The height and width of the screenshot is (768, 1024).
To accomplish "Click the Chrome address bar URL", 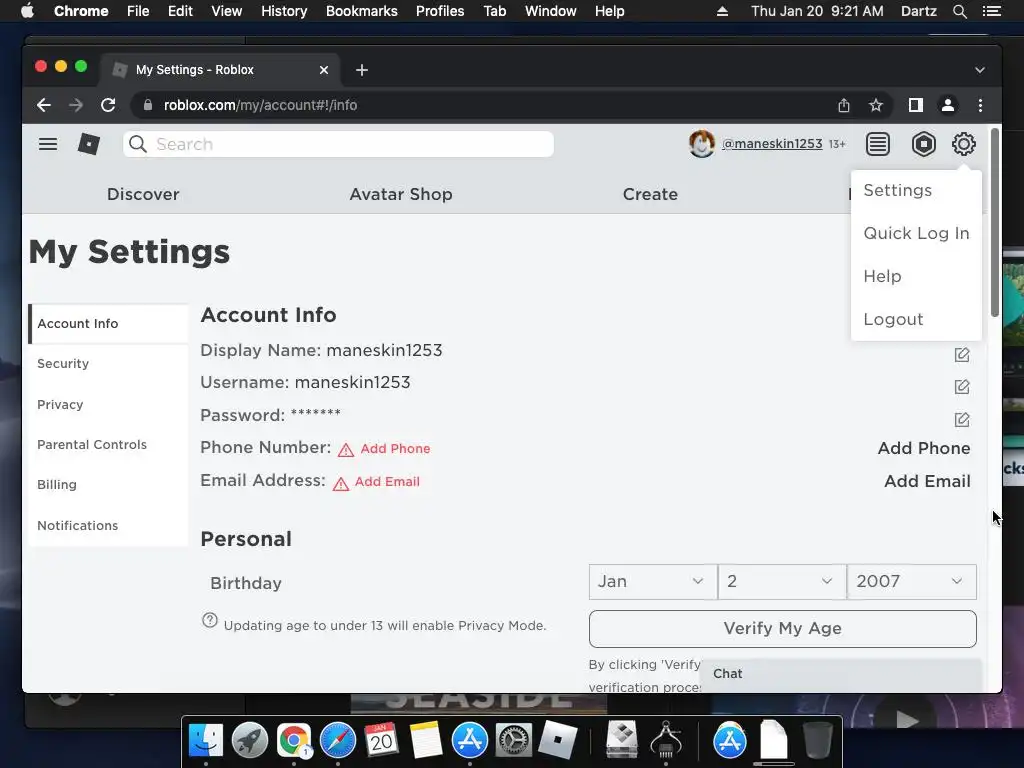I will click(260, 105).
